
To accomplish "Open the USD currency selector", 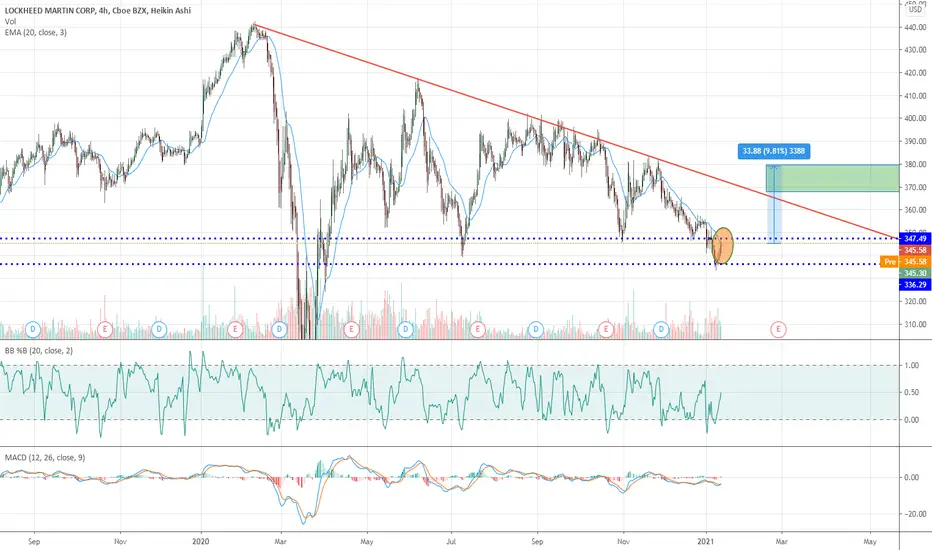I will coord(915,10).
